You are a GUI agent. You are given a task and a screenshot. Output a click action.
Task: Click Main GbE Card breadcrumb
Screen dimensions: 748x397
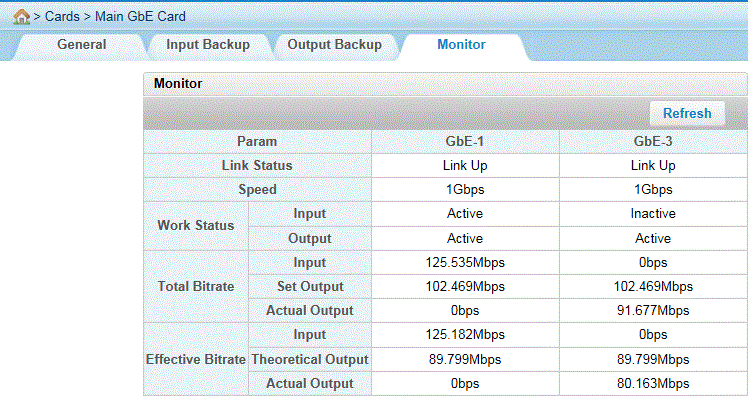tap(140, 16)
